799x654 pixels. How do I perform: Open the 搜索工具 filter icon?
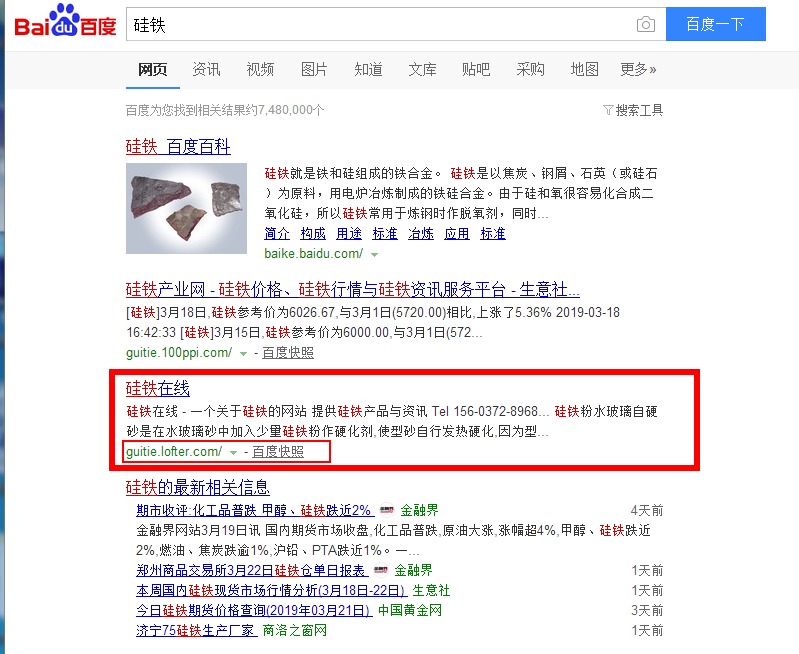[607, 110]
